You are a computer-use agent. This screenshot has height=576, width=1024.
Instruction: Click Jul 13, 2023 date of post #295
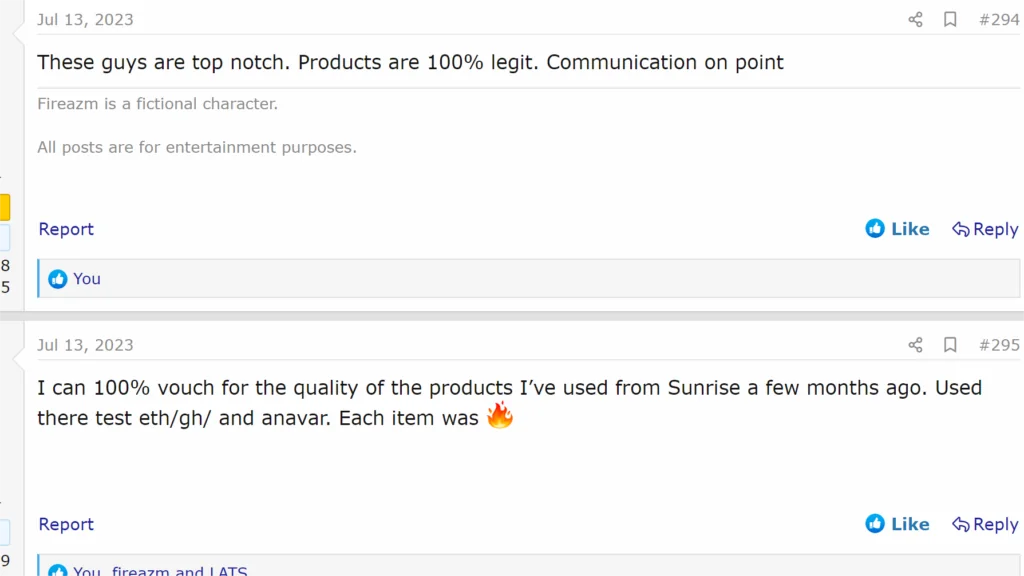point(85,345)
